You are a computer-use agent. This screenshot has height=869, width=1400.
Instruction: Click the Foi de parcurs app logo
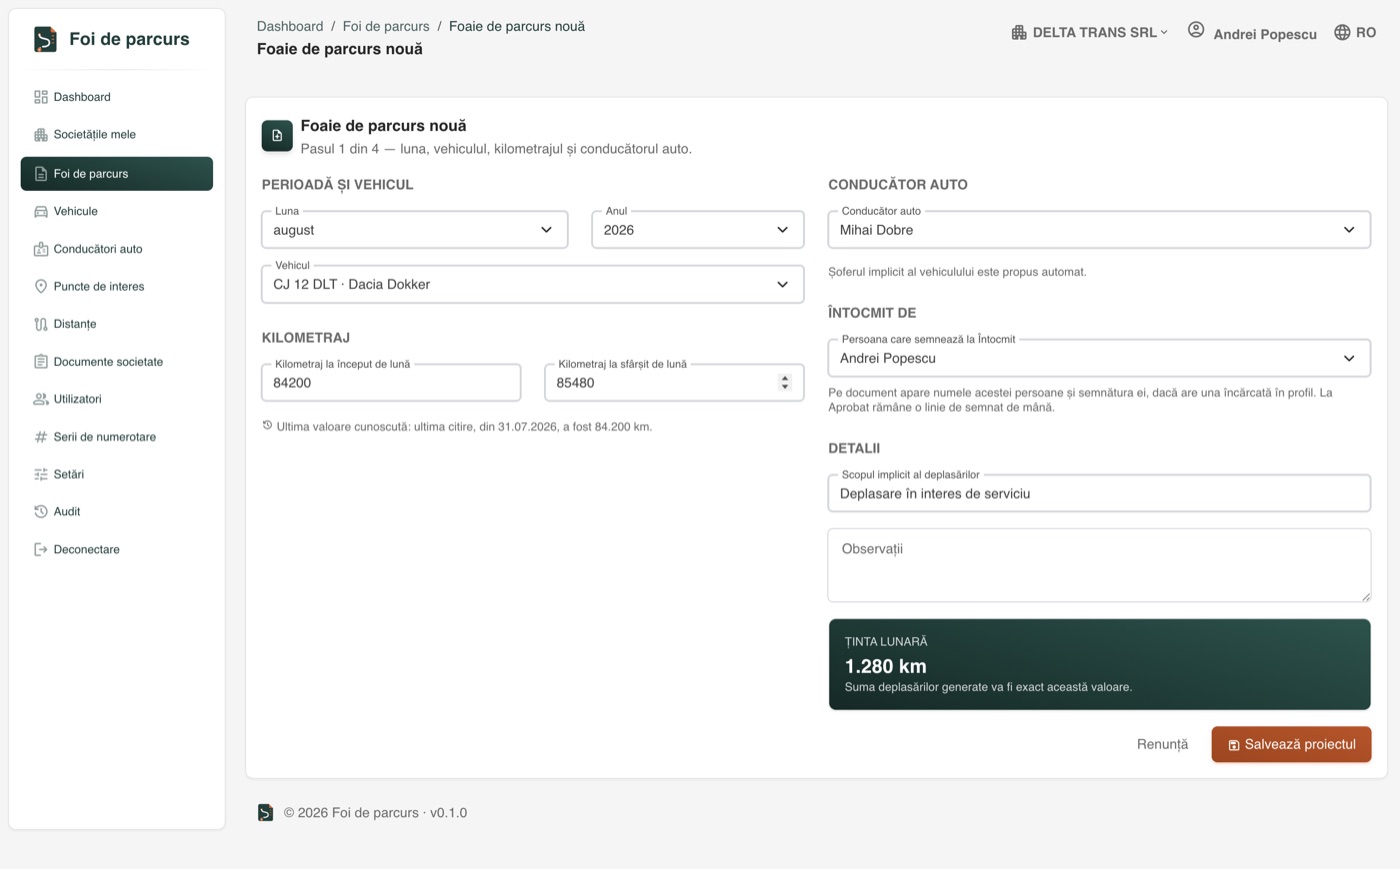pyautogui.click(x=45, y=39)
